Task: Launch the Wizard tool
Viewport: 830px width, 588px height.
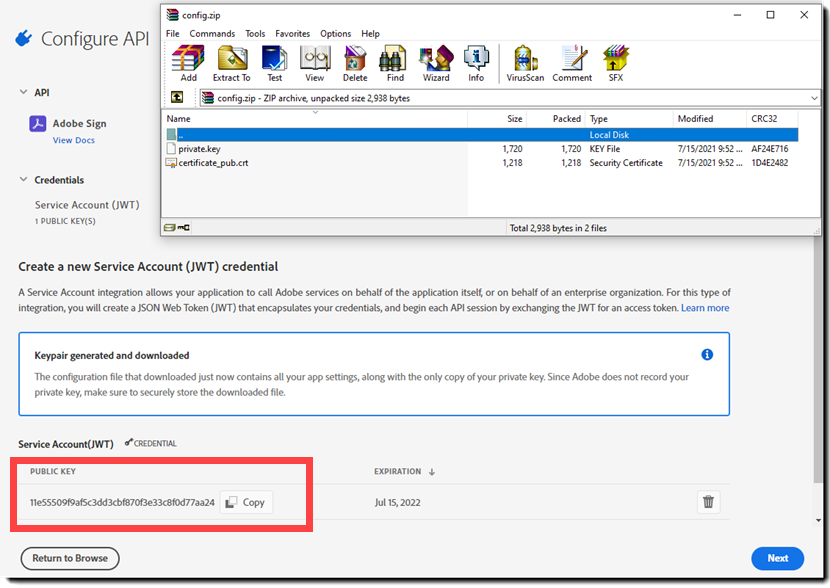Action: pyautogui.click(x=436, y=63)
